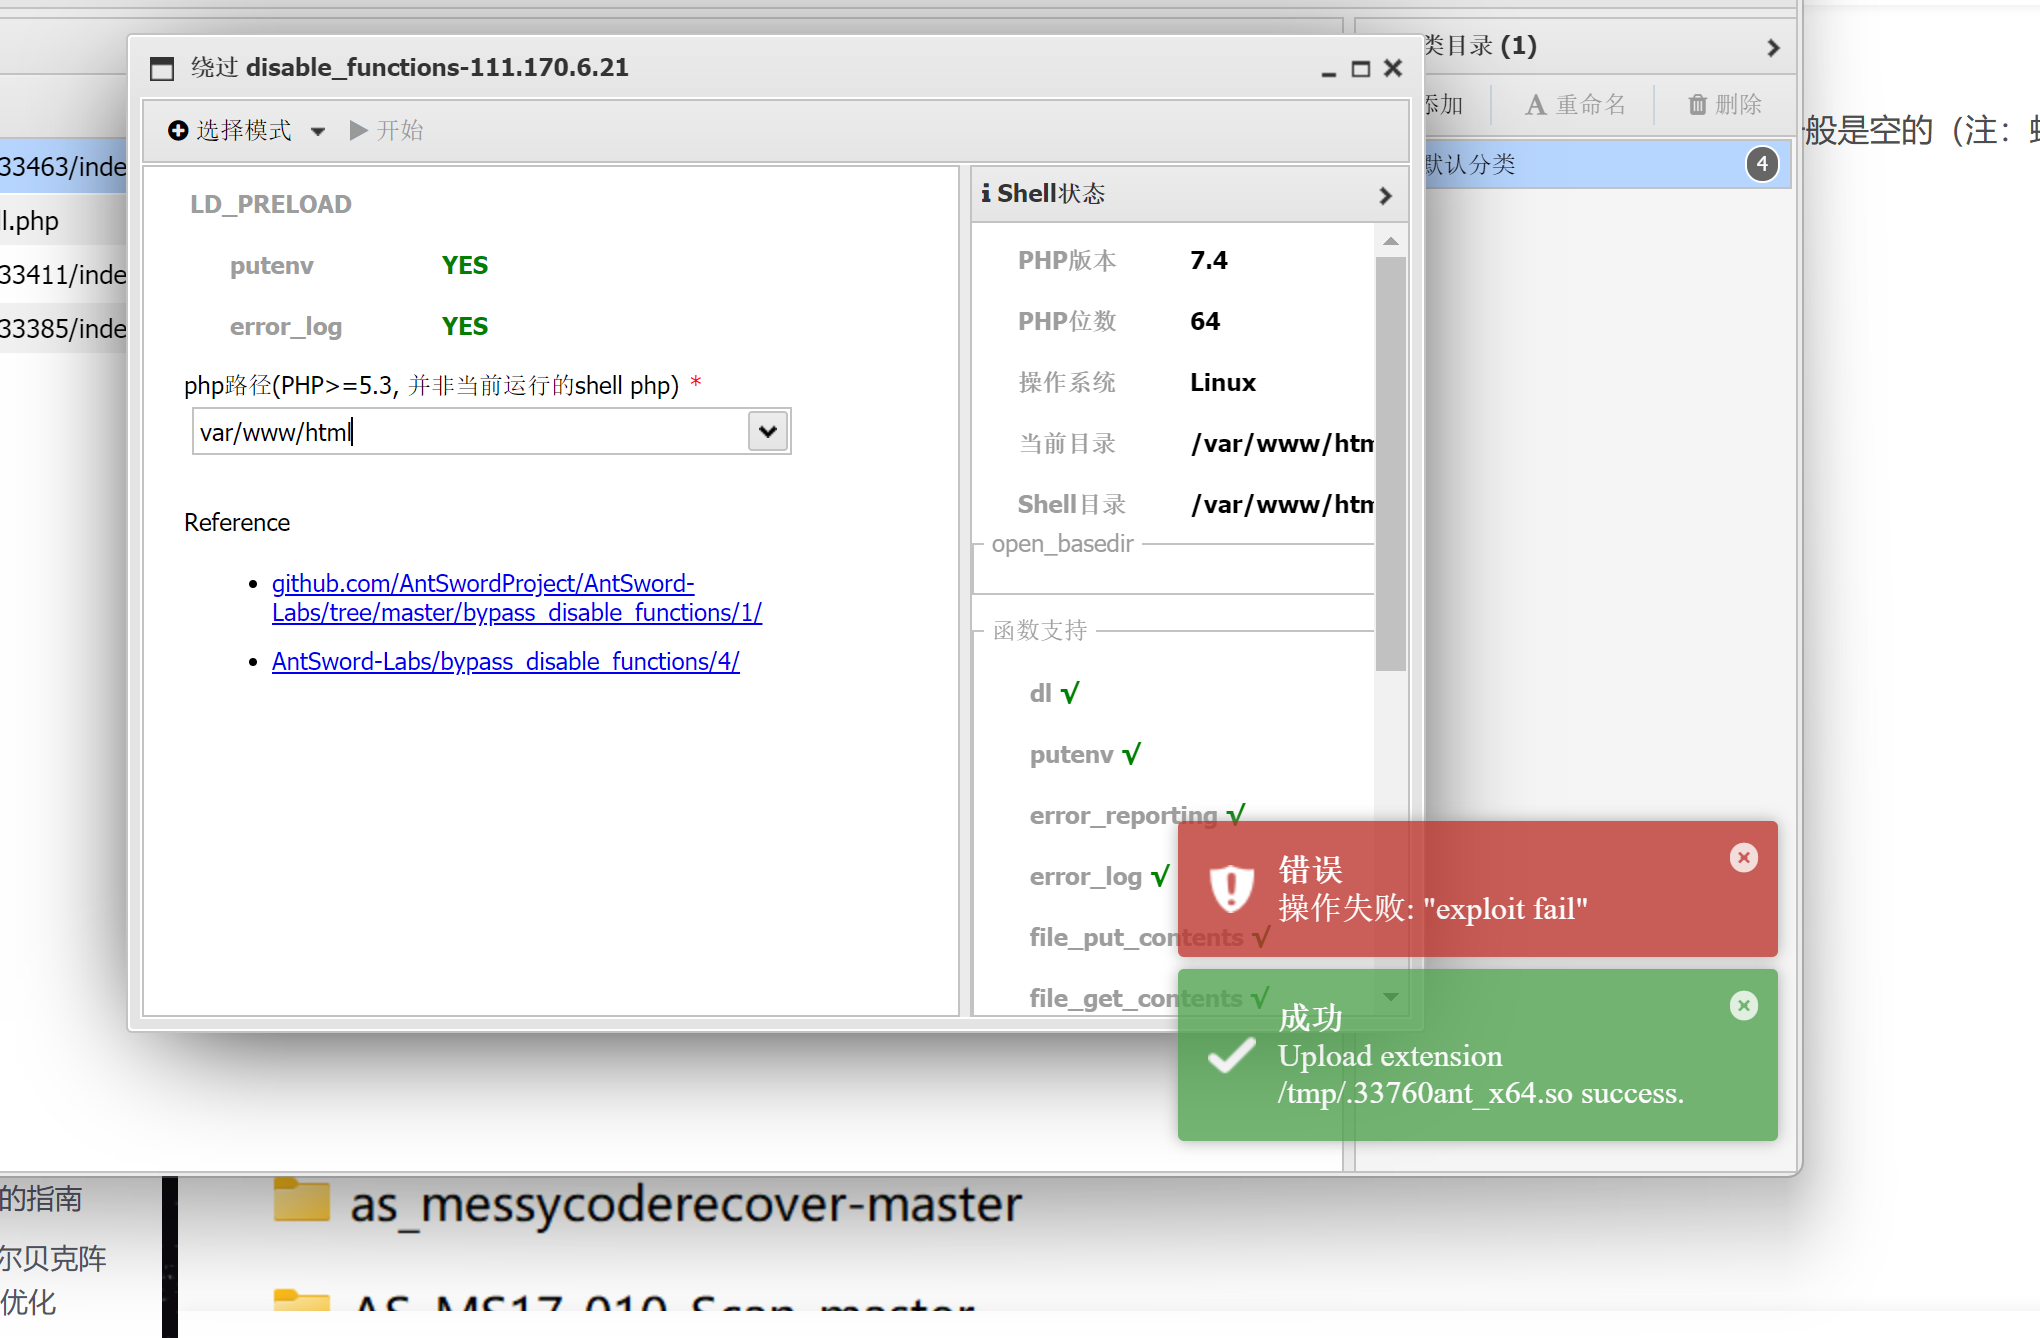Screen dimensions: 2040x1338
Task: Click the Reference label
Action: (x=237, y=523)
